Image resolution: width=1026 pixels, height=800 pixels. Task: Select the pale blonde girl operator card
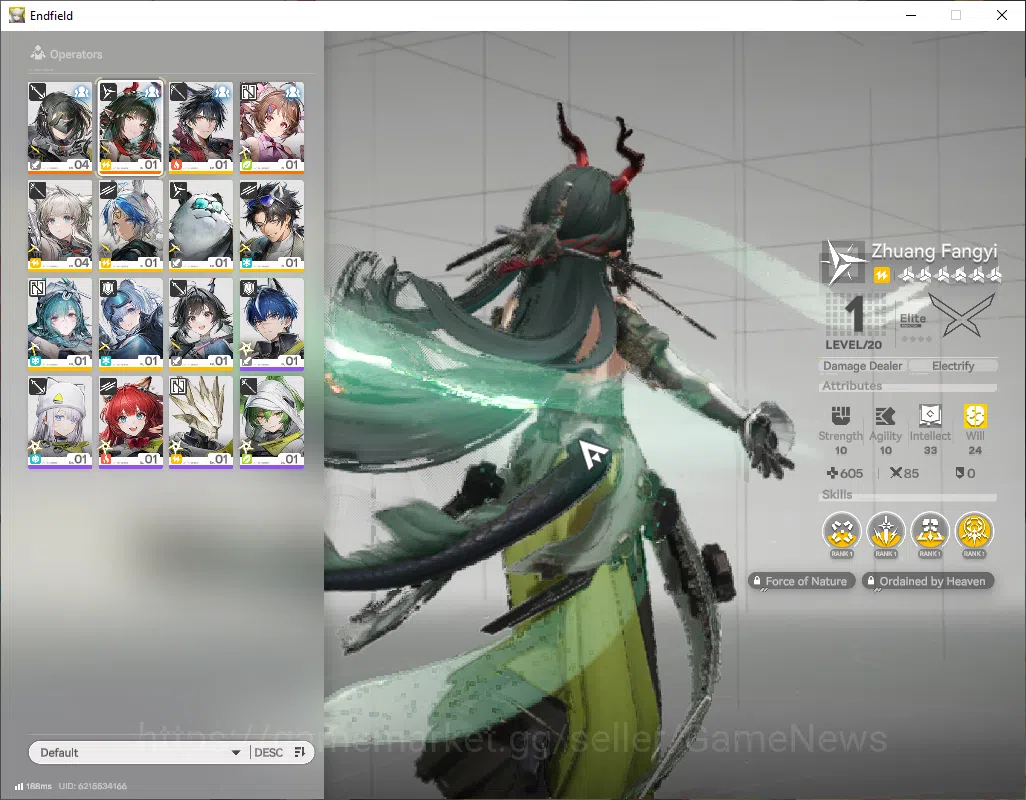(x=60, y=225)
